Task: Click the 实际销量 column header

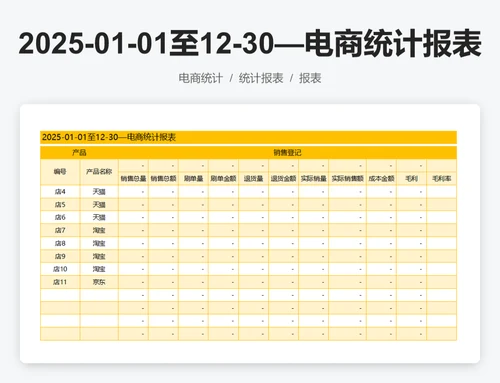Action: click(313, 179)
